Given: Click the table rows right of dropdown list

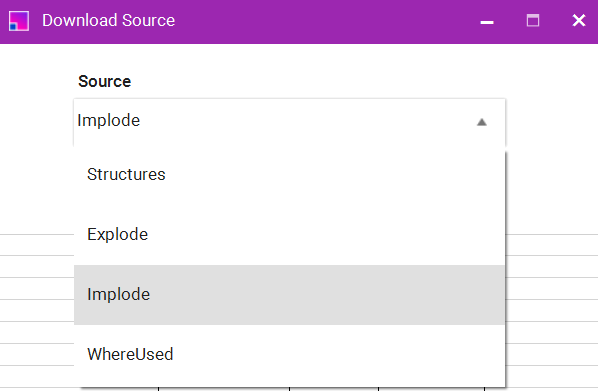Looking at the screenshot, I should [x=552, y=309].
